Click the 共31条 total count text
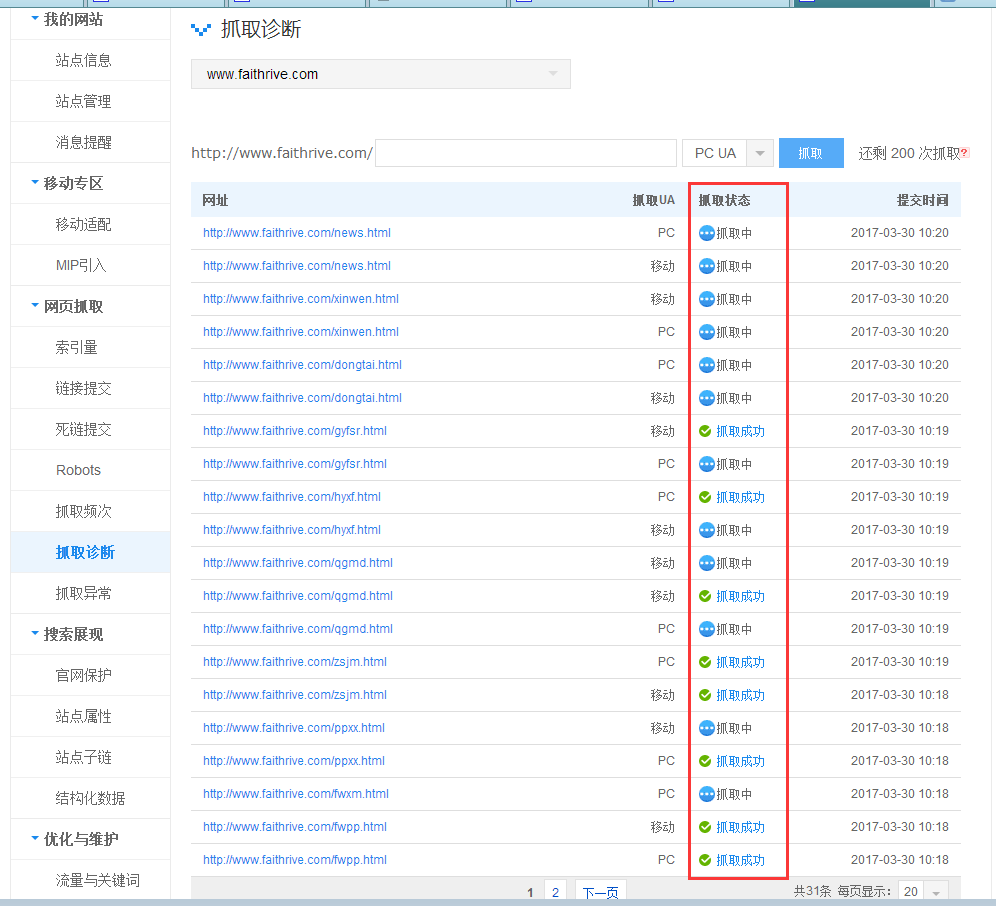The width and height of the screenshot is (996, 906). [x=812, y=891]
